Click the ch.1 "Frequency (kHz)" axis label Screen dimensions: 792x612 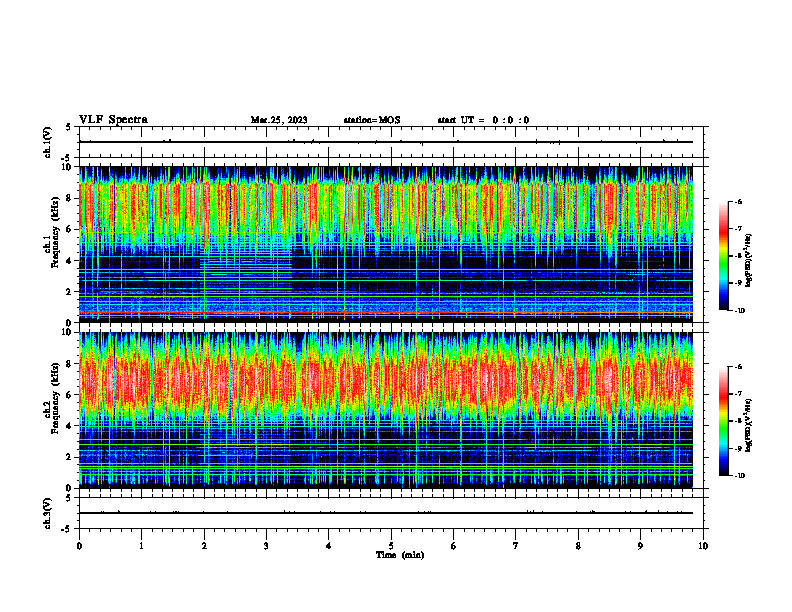[x=55, y=232]
